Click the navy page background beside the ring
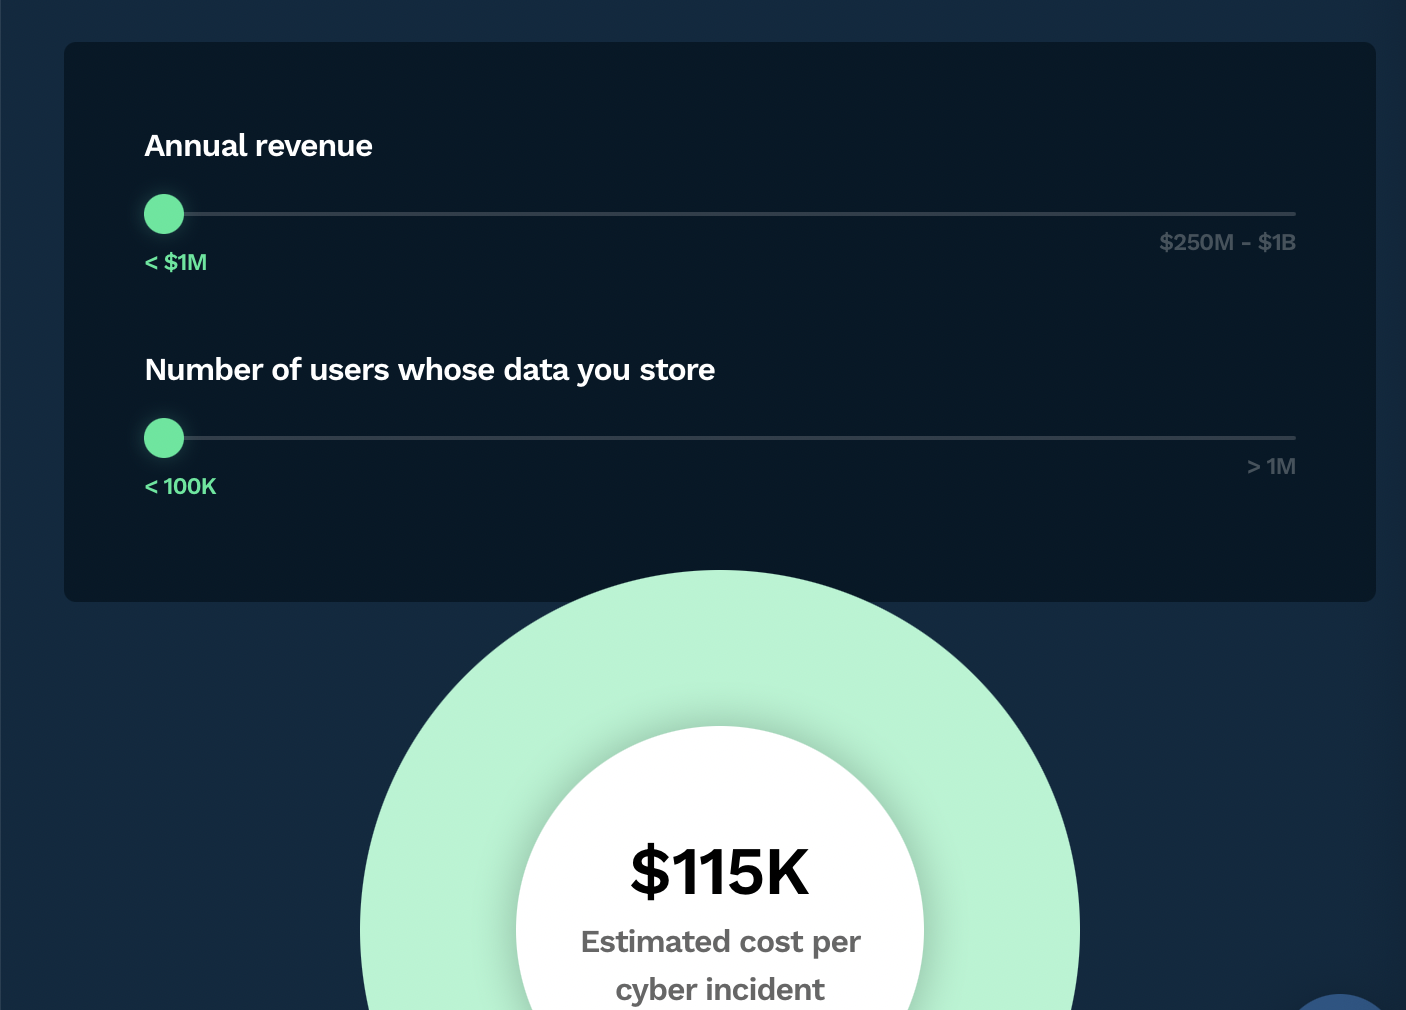This screenshot has width=1406, height=1010. 200,800
